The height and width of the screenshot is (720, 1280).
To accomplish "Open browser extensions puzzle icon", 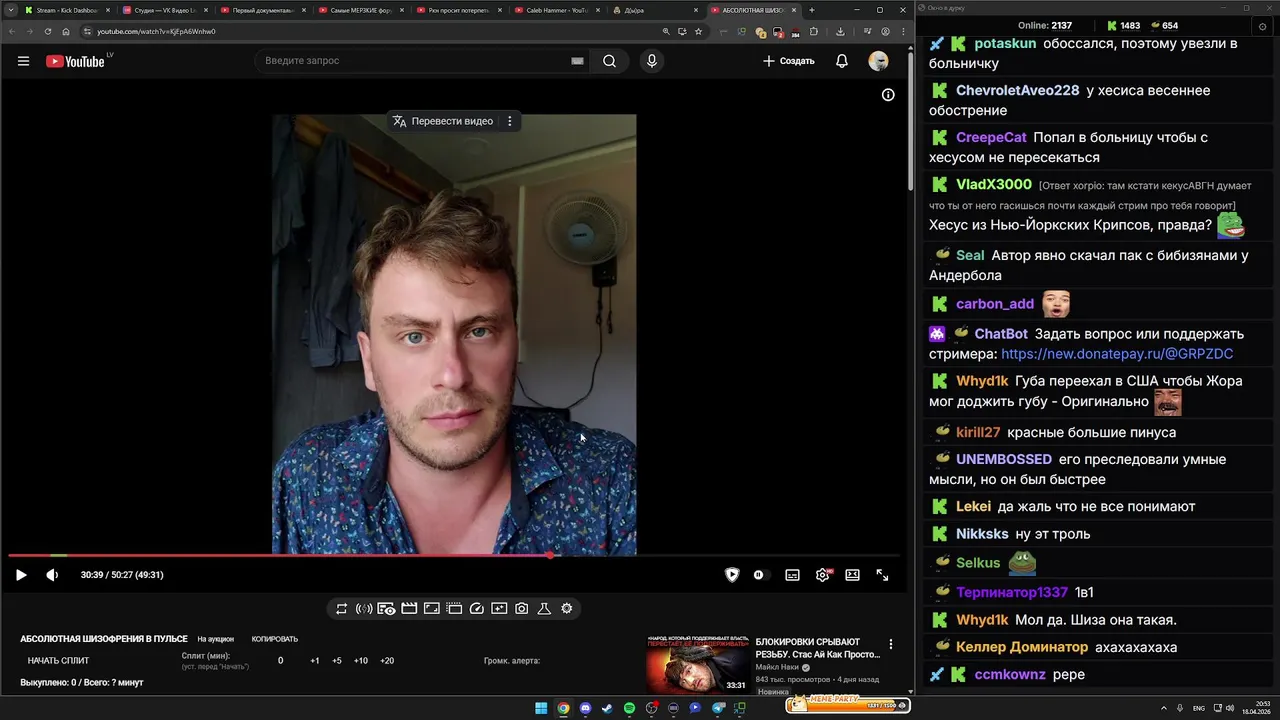I will coord(813,31).
